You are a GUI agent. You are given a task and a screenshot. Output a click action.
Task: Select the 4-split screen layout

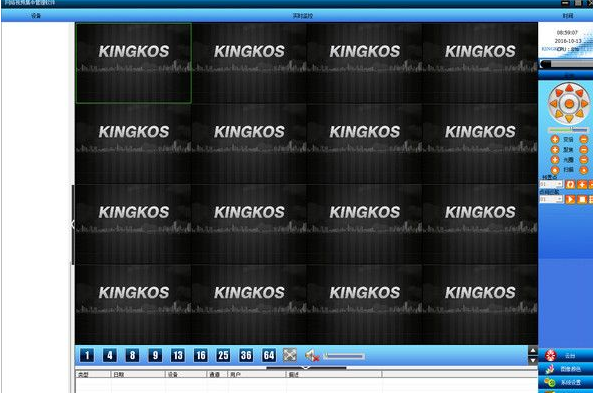[110, 355]
